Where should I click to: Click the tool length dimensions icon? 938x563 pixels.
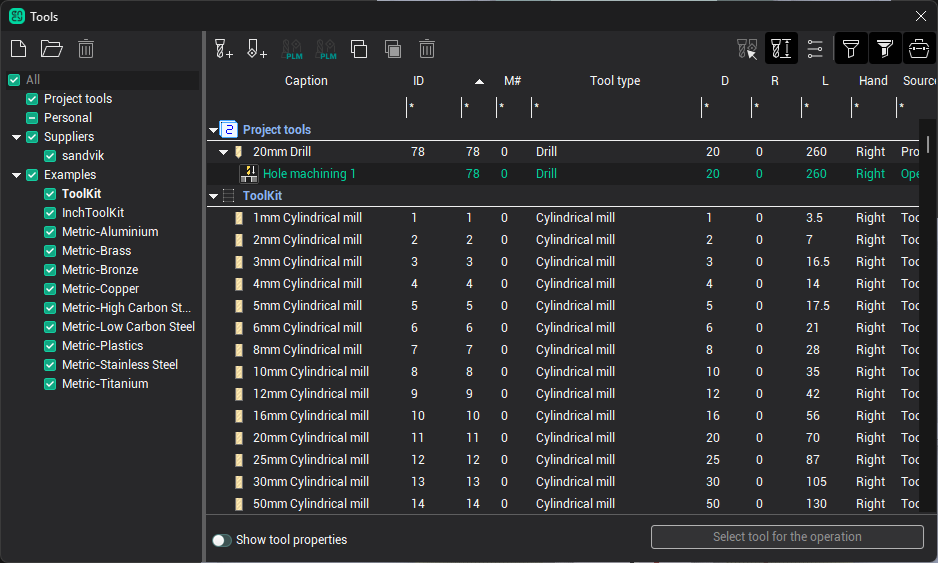[781, 48]
